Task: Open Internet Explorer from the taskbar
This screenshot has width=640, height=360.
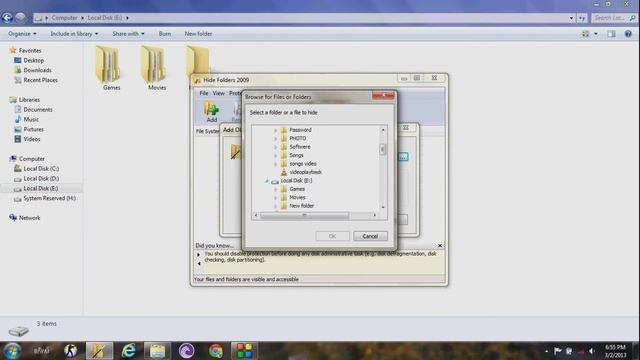Action: coord(129,351)
